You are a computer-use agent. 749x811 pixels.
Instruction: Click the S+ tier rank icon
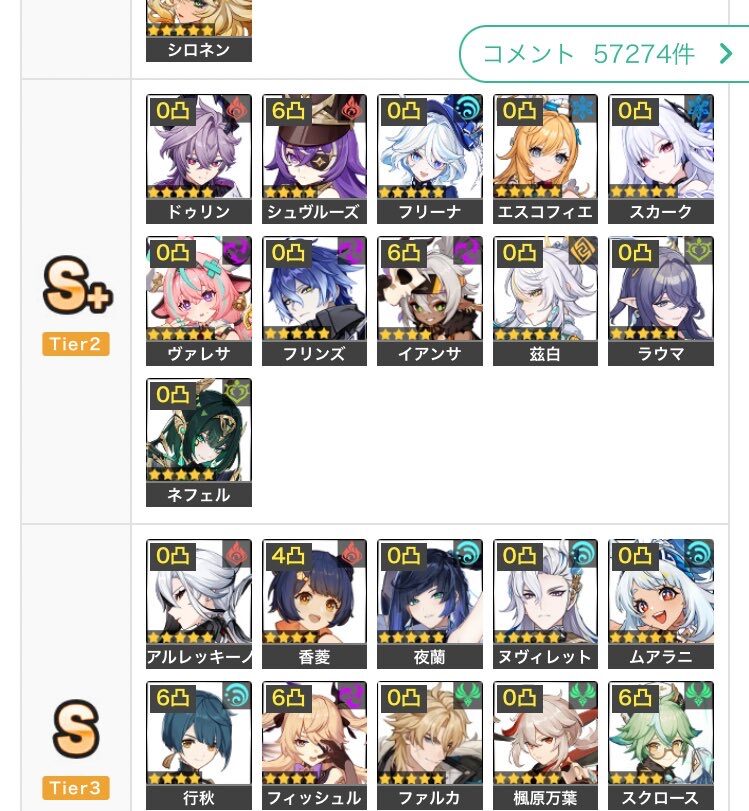click(77, 285)
